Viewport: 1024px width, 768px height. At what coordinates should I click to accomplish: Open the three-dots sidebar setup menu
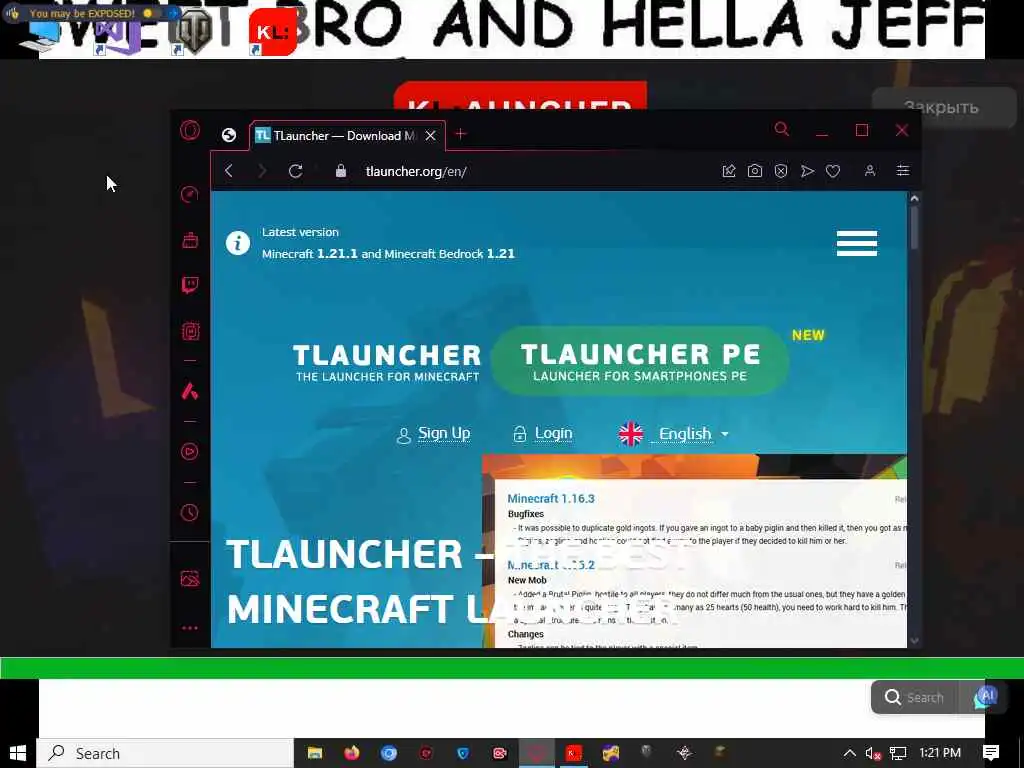tap(190, 628)
